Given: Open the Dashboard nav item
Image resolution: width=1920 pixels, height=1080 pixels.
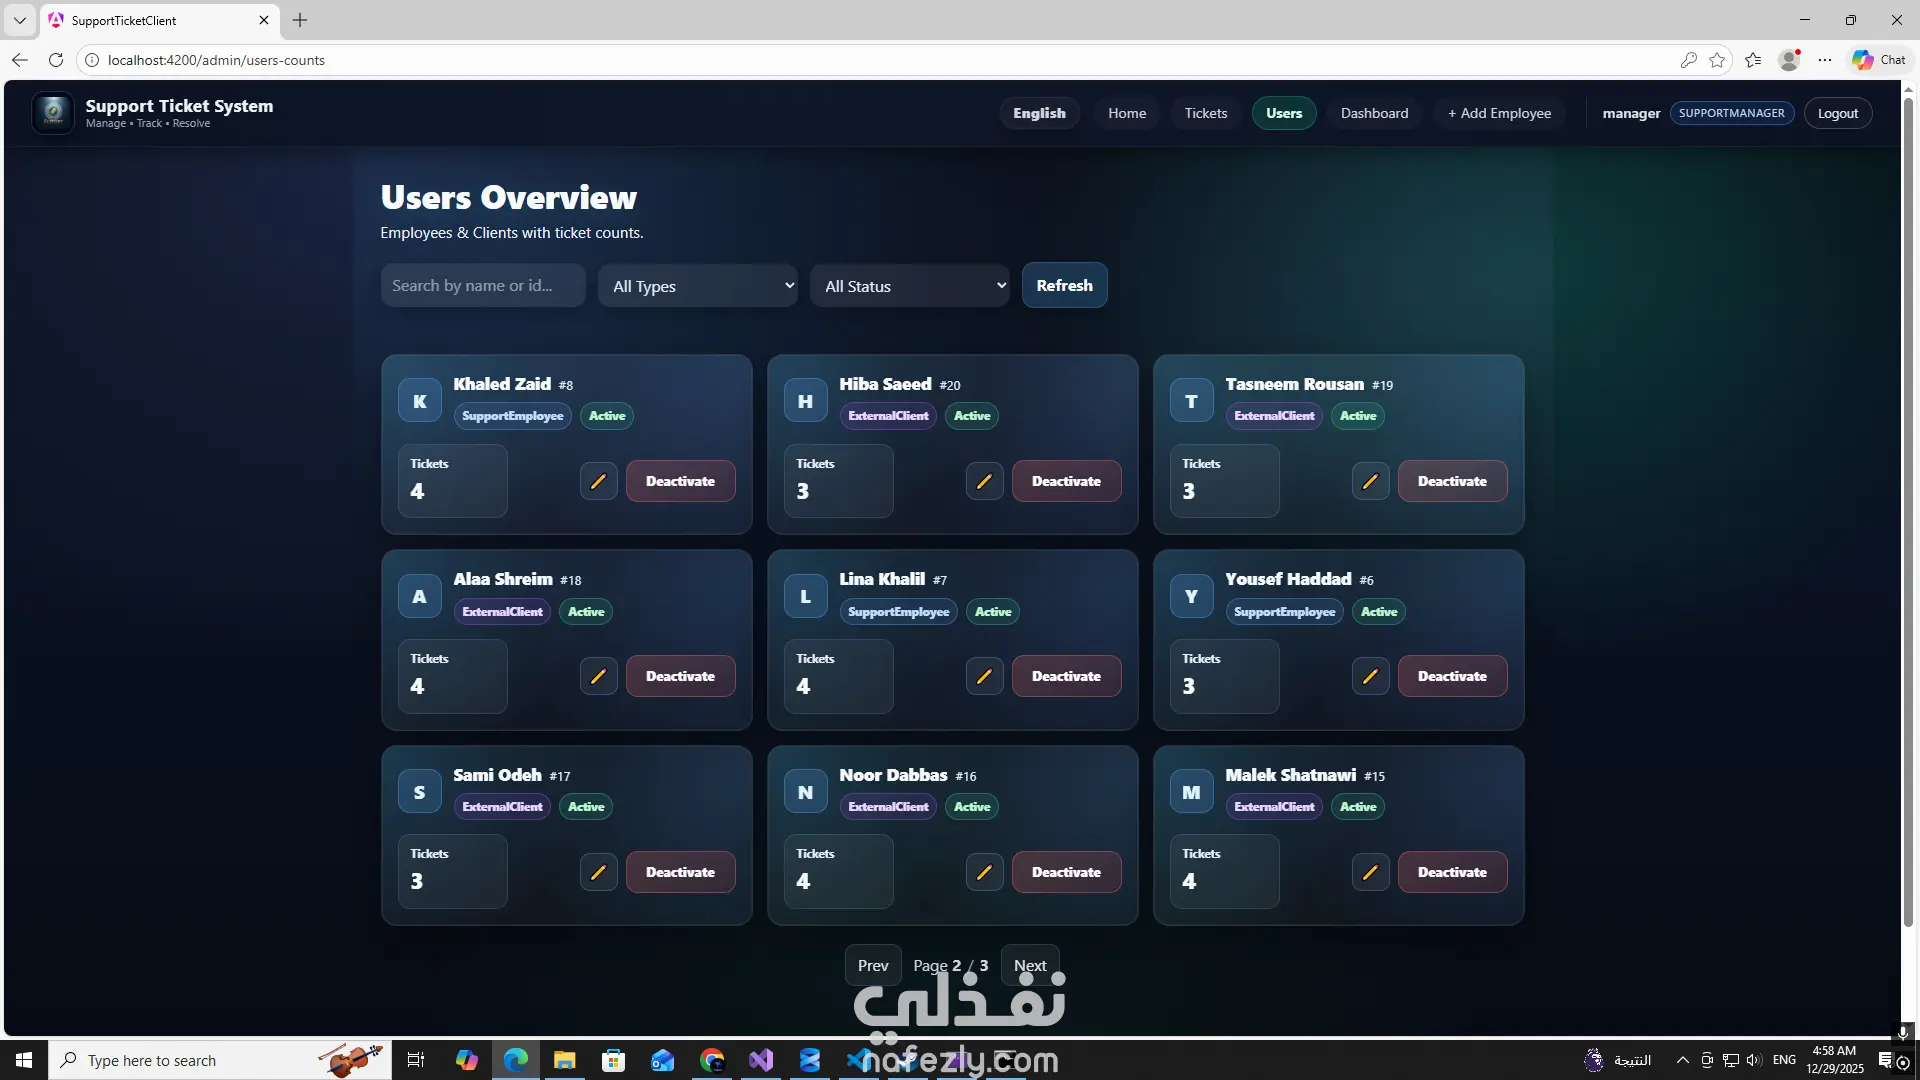Looking at the screenshot, I should pos(1374,113).
